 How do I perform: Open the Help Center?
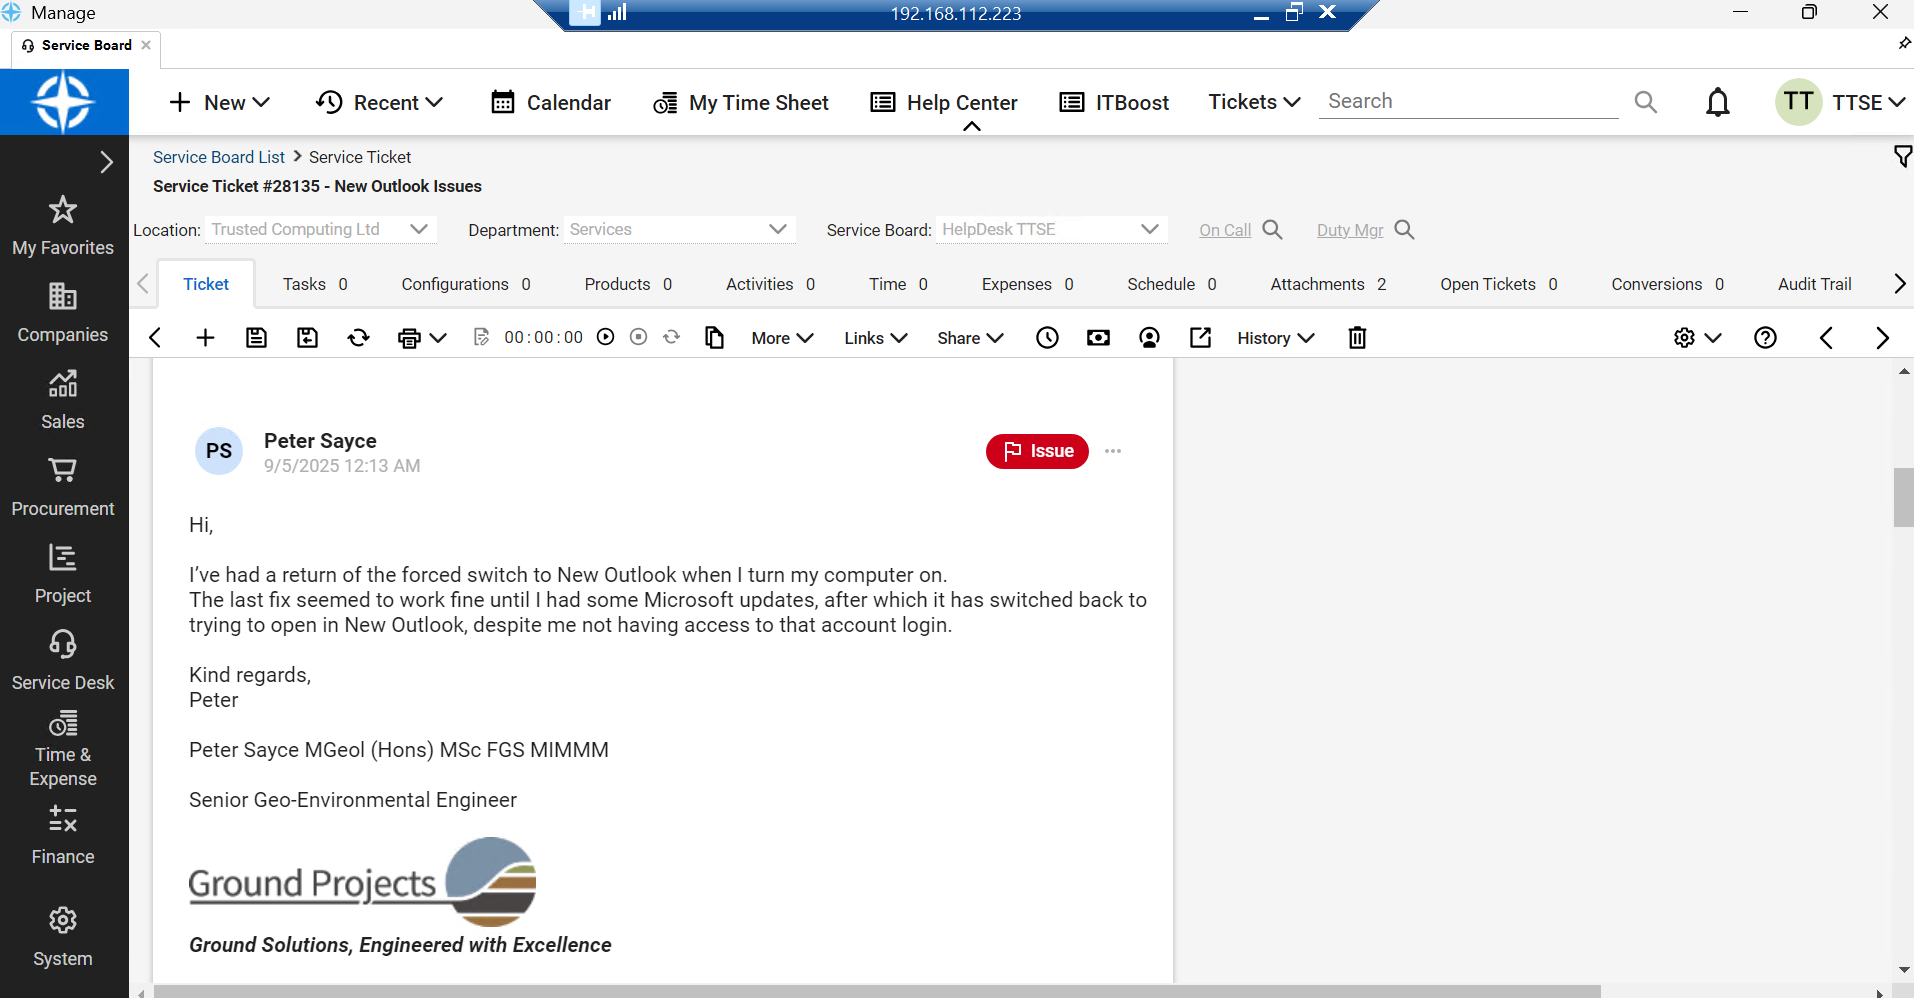tap(944, 102)
